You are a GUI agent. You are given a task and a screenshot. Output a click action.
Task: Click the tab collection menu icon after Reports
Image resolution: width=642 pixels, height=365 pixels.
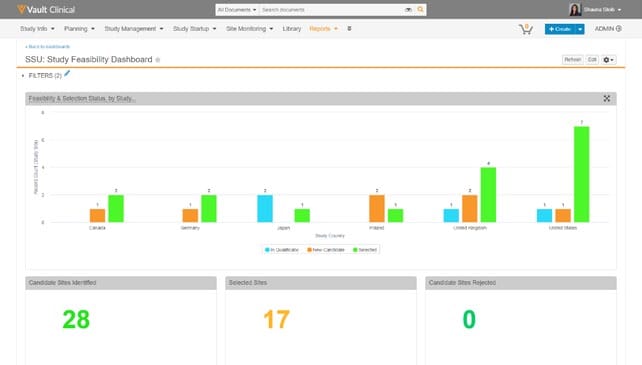pyautogui.click(x=349, y=29)
